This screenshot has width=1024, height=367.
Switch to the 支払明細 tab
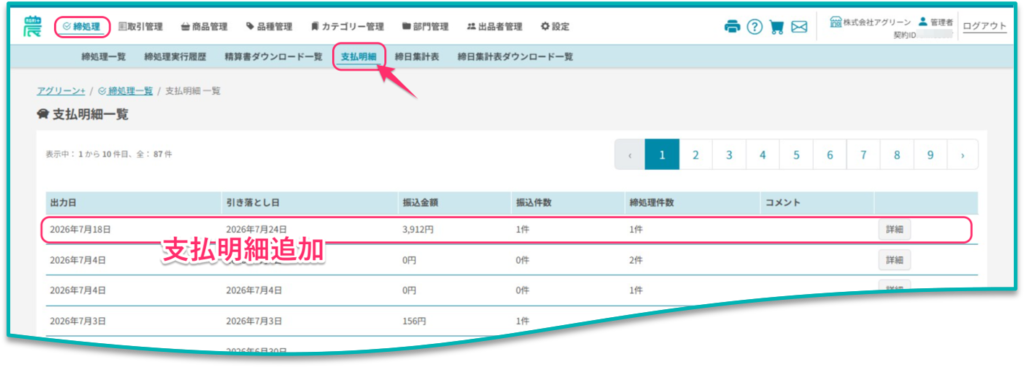359,57
